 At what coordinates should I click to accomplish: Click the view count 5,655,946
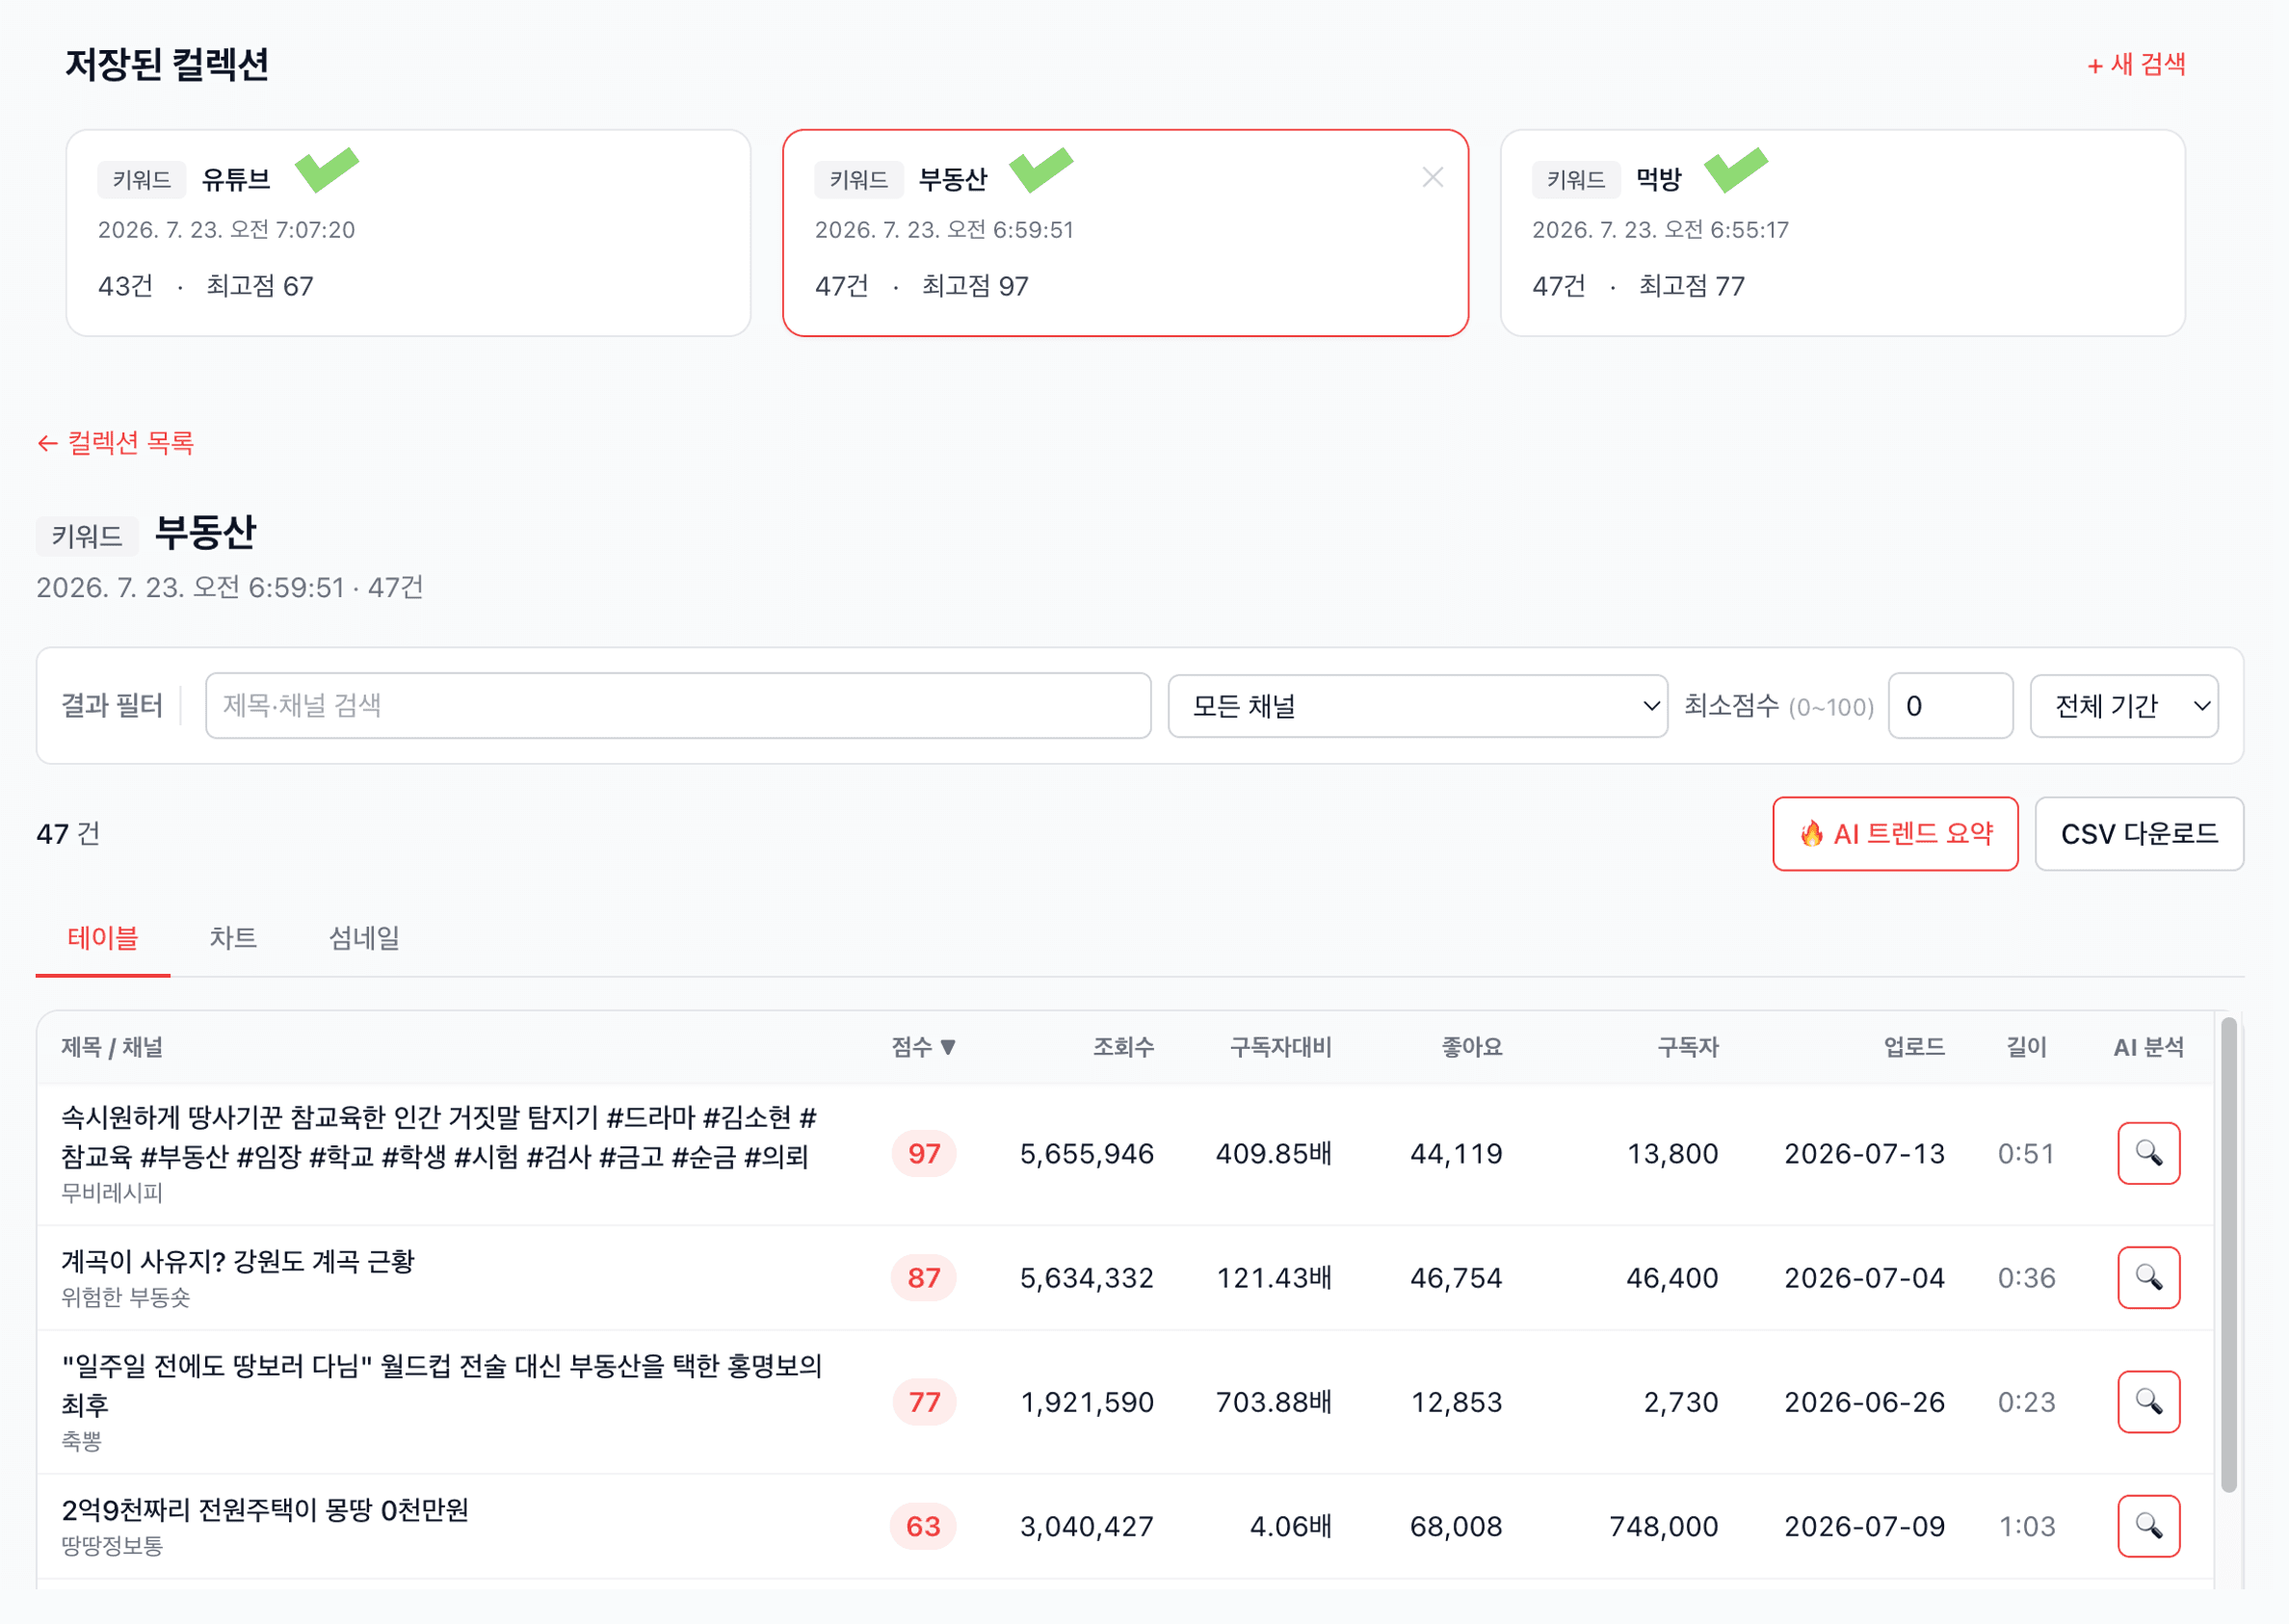(1087, 1154)
